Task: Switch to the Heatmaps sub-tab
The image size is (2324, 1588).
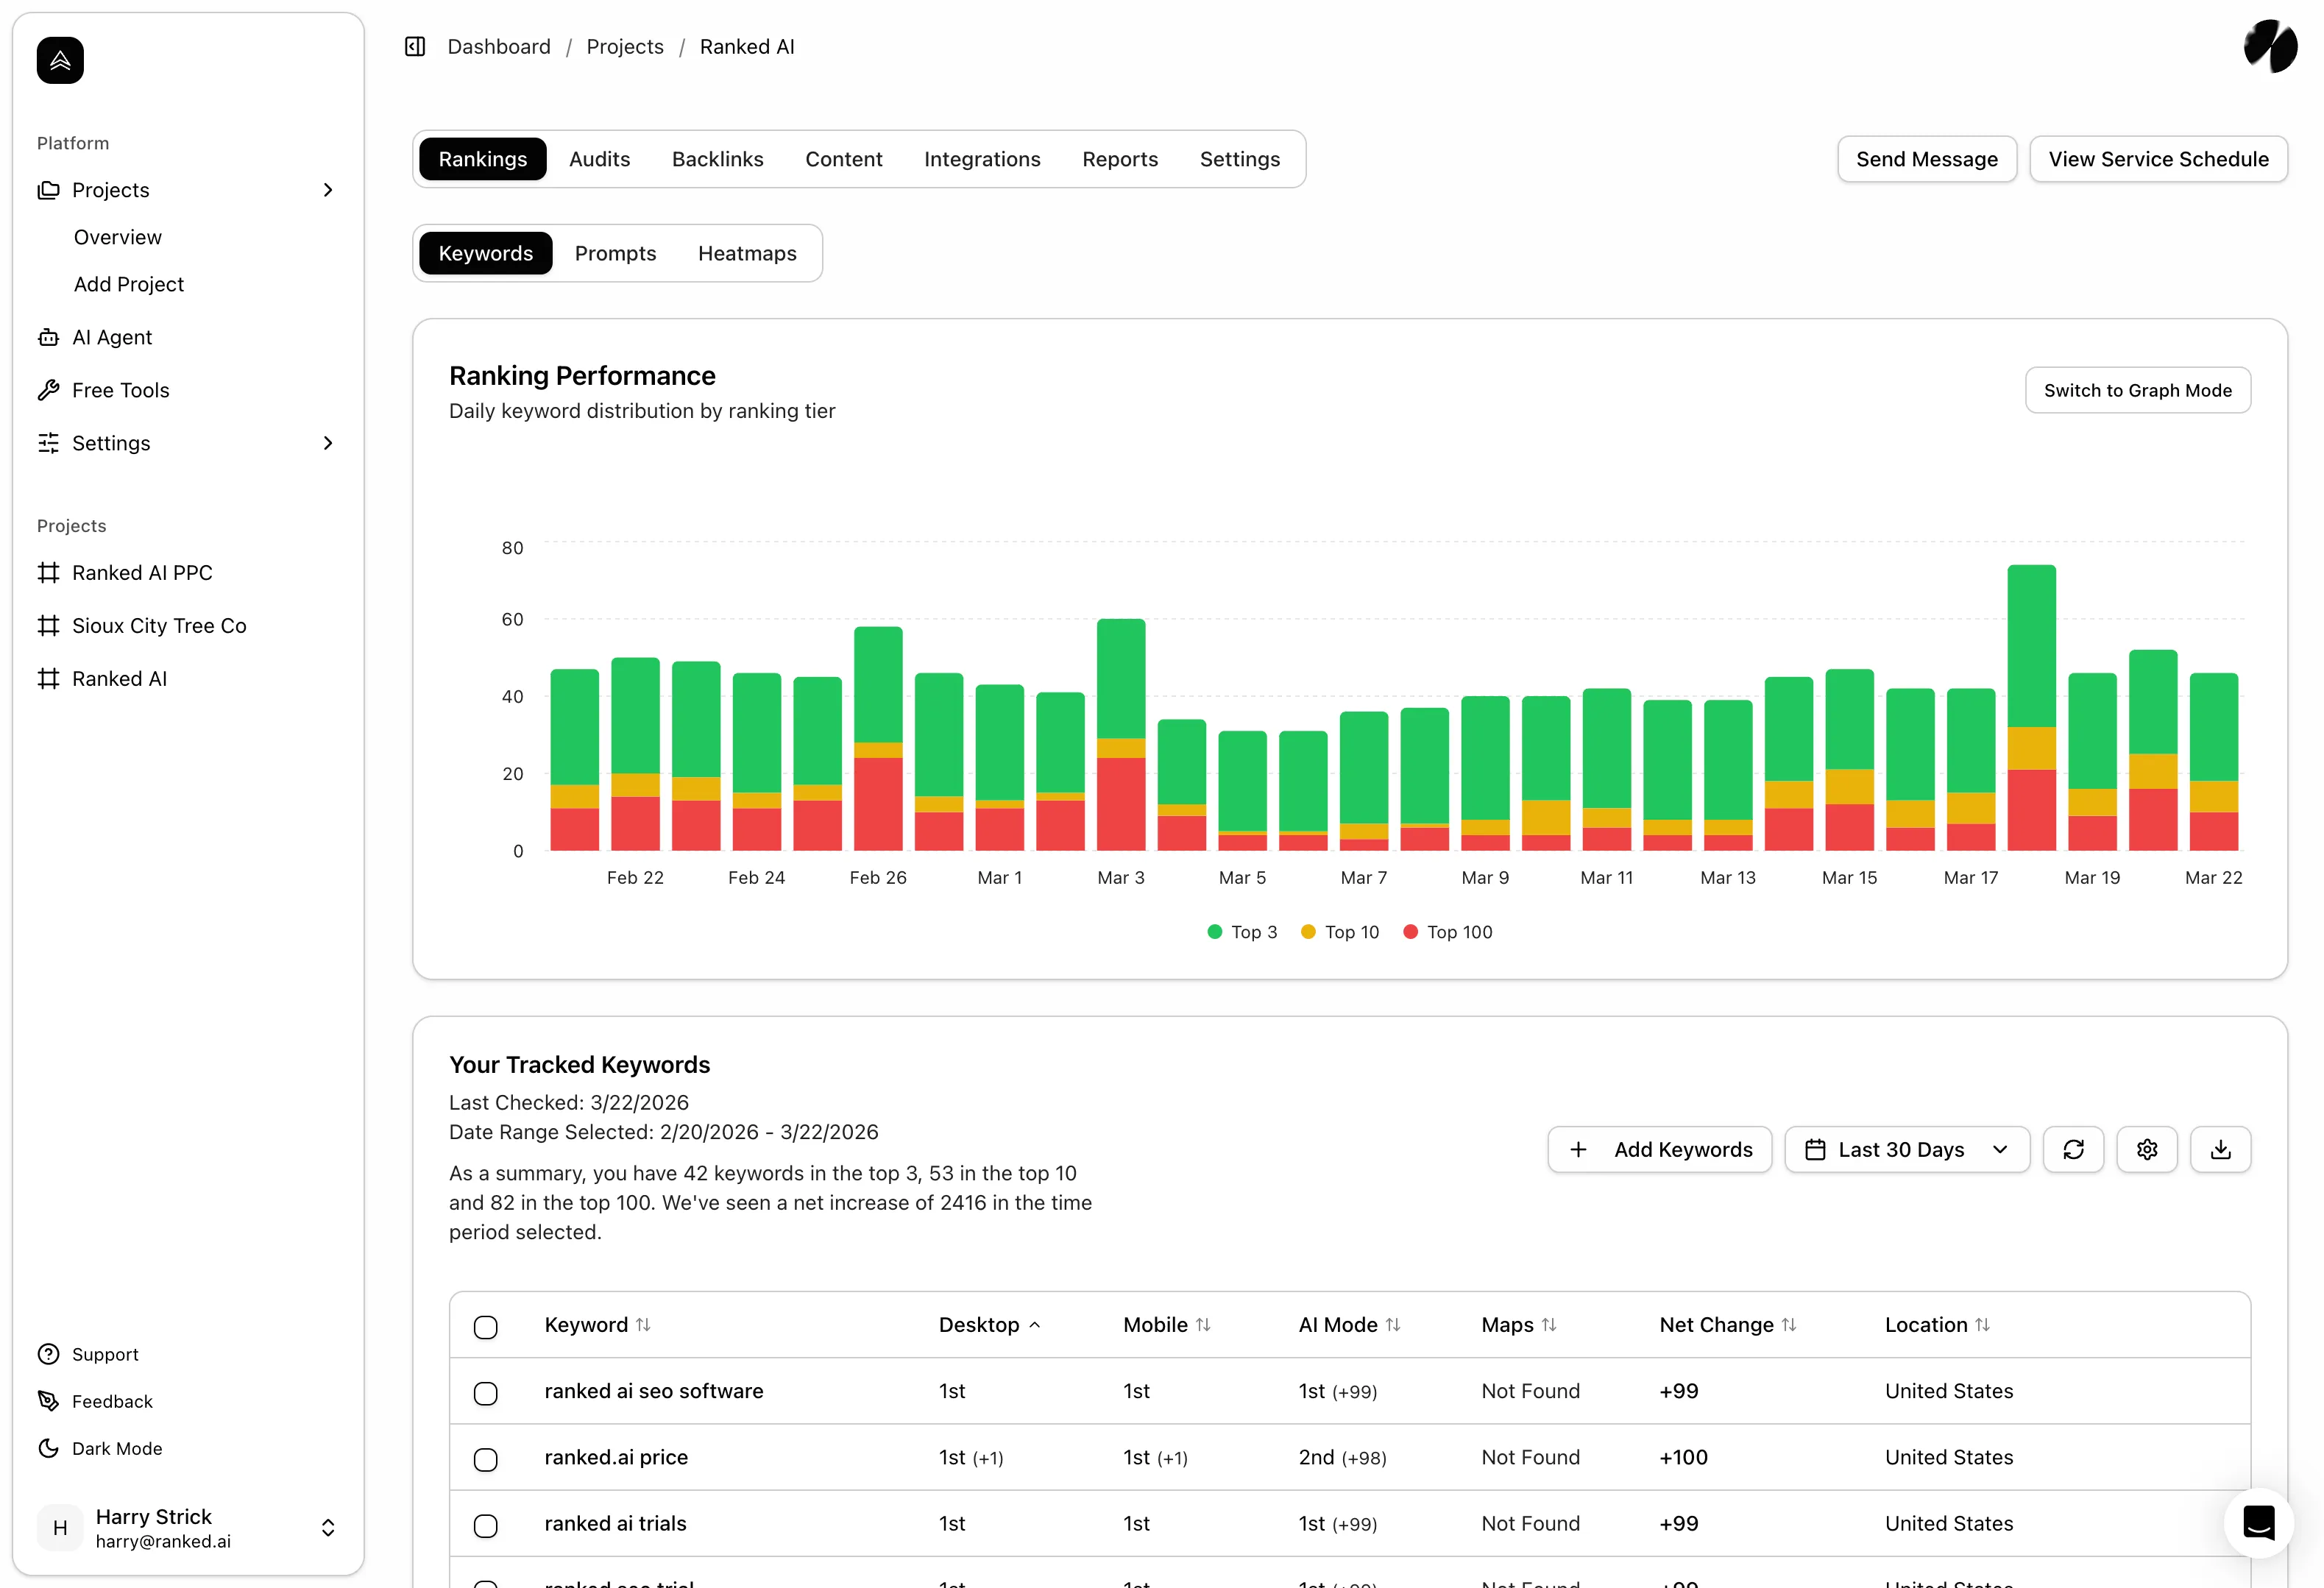Action: tap(747, 253)
